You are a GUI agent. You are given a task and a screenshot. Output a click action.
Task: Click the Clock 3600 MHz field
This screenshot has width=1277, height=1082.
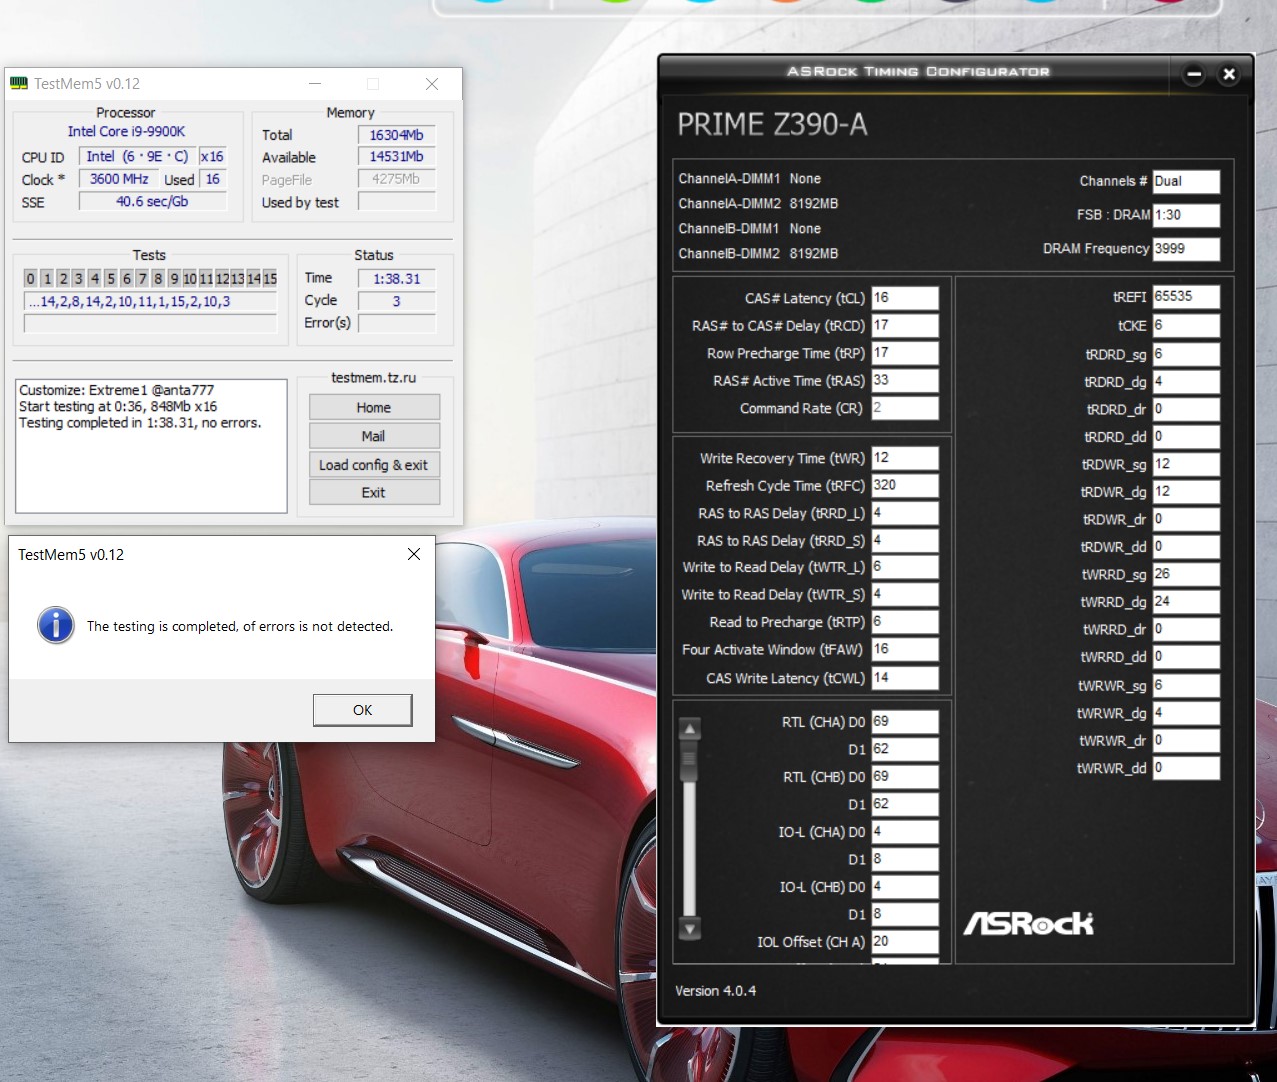click(119, 179)
